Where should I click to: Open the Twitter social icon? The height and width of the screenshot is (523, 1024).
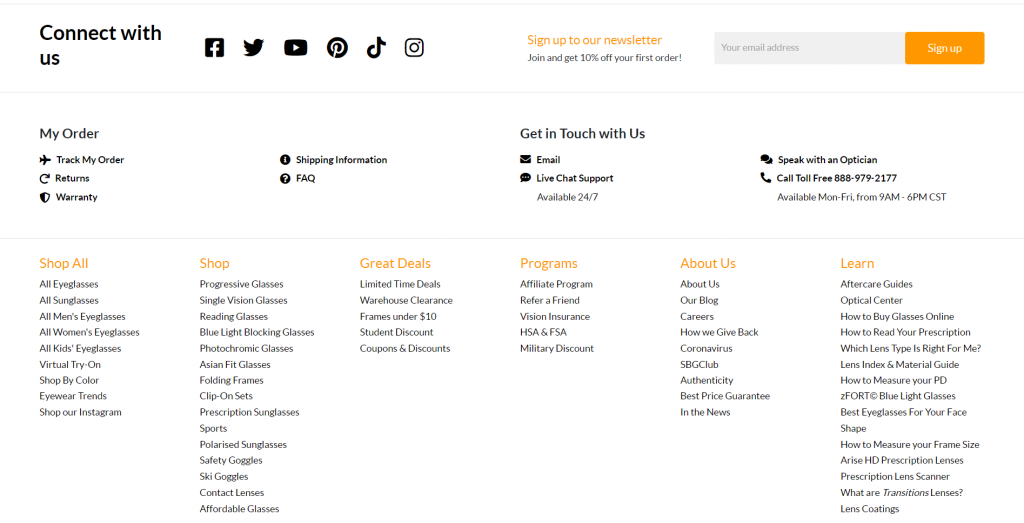point(253,48)
